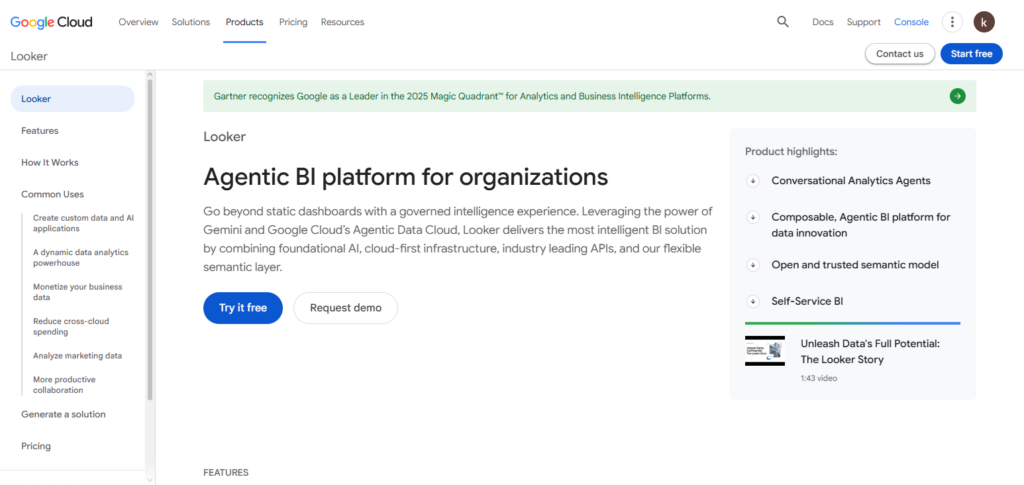Click the Google Cloud logo

click(52, 22)
